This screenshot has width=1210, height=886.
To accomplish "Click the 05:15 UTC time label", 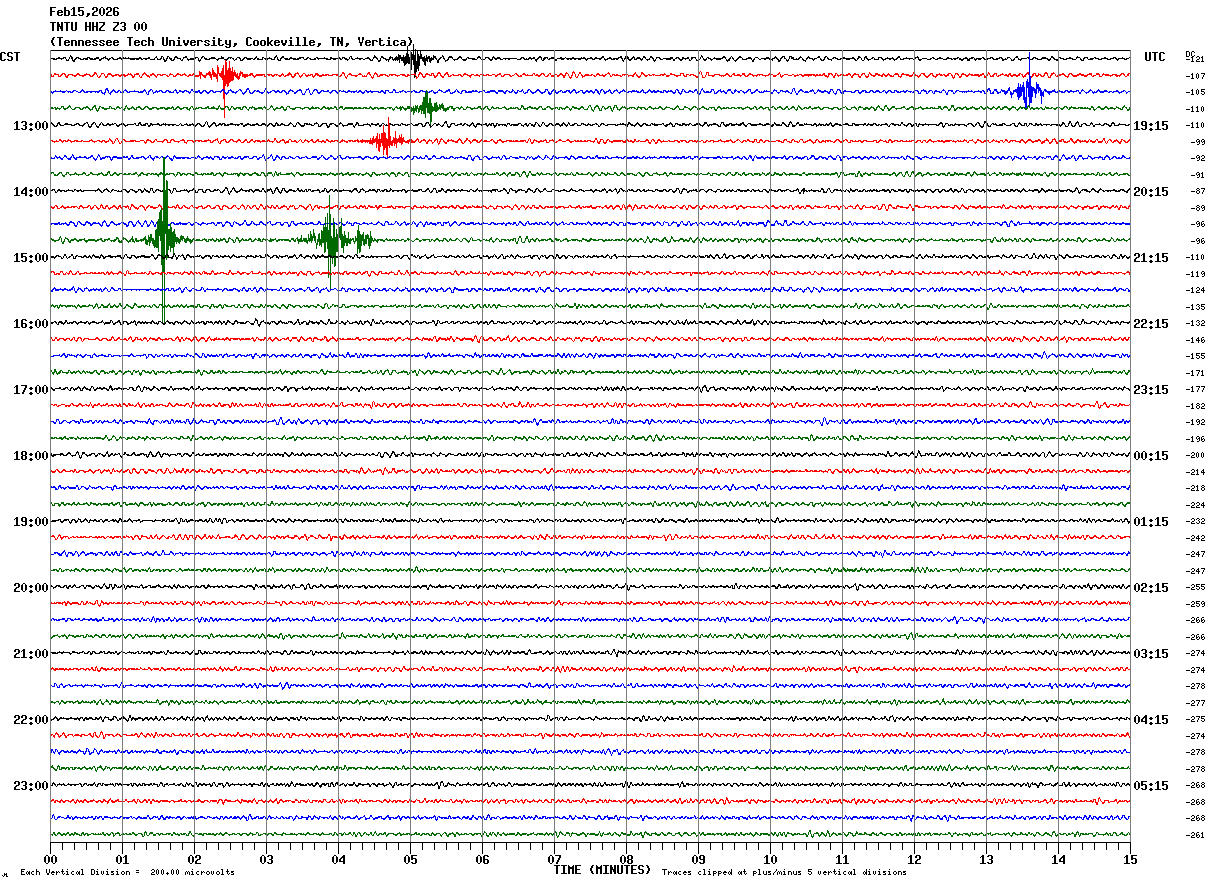I will pyautogui.click(x=1151, y=786).
